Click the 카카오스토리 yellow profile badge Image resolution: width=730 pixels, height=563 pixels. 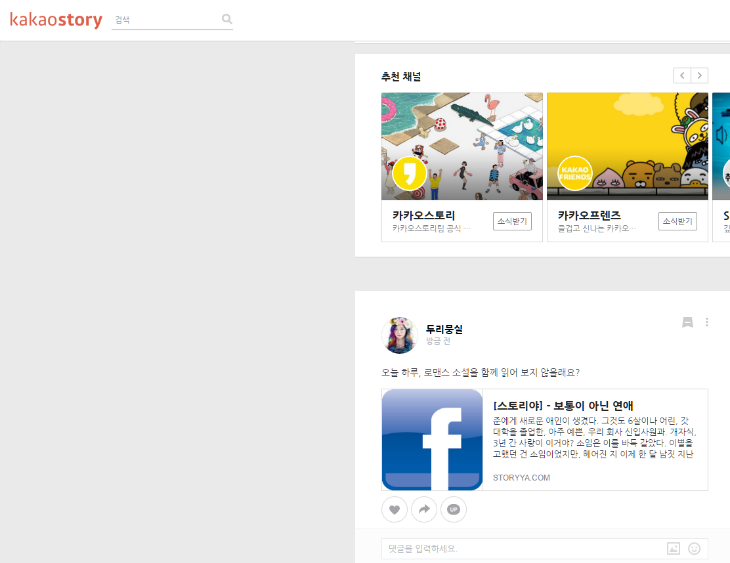pos(409,174)
